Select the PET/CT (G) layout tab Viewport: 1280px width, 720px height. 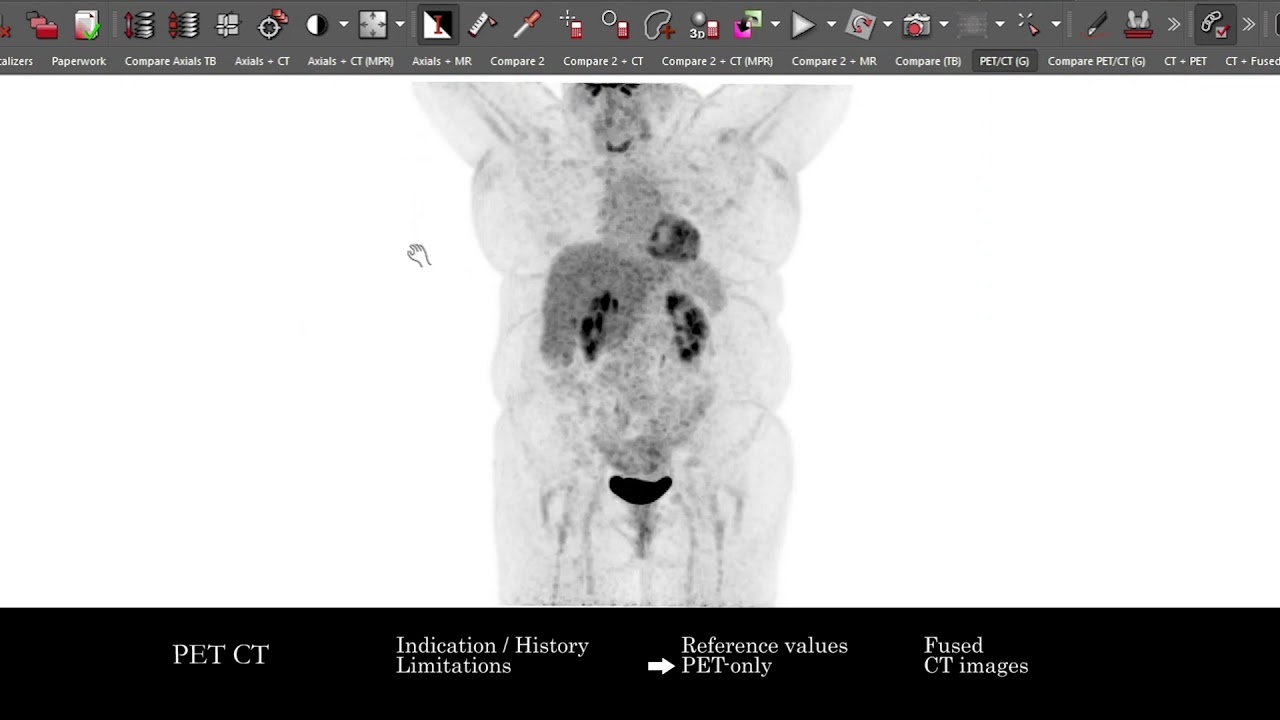(1004, 61)
